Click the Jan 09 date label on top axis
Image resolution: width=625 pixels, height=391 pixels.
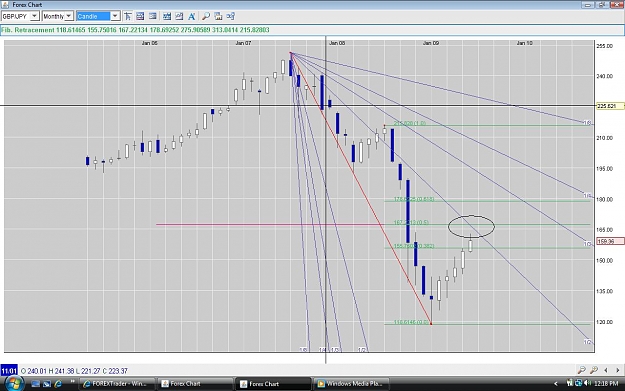(430, 43)
